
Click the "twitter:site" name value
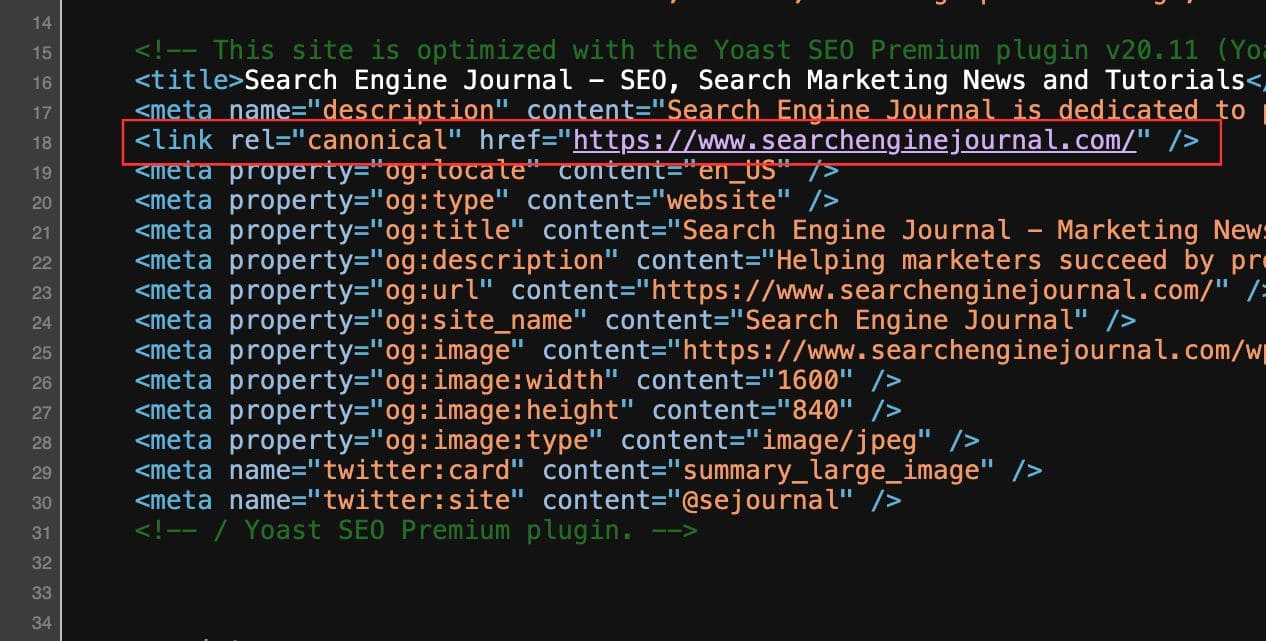(x=416, y=500)
